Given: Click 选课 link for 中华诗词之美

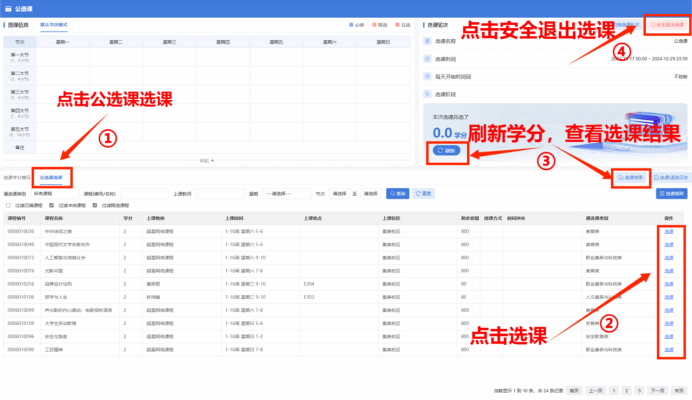Looking at the screenshot, I should 668,230.
